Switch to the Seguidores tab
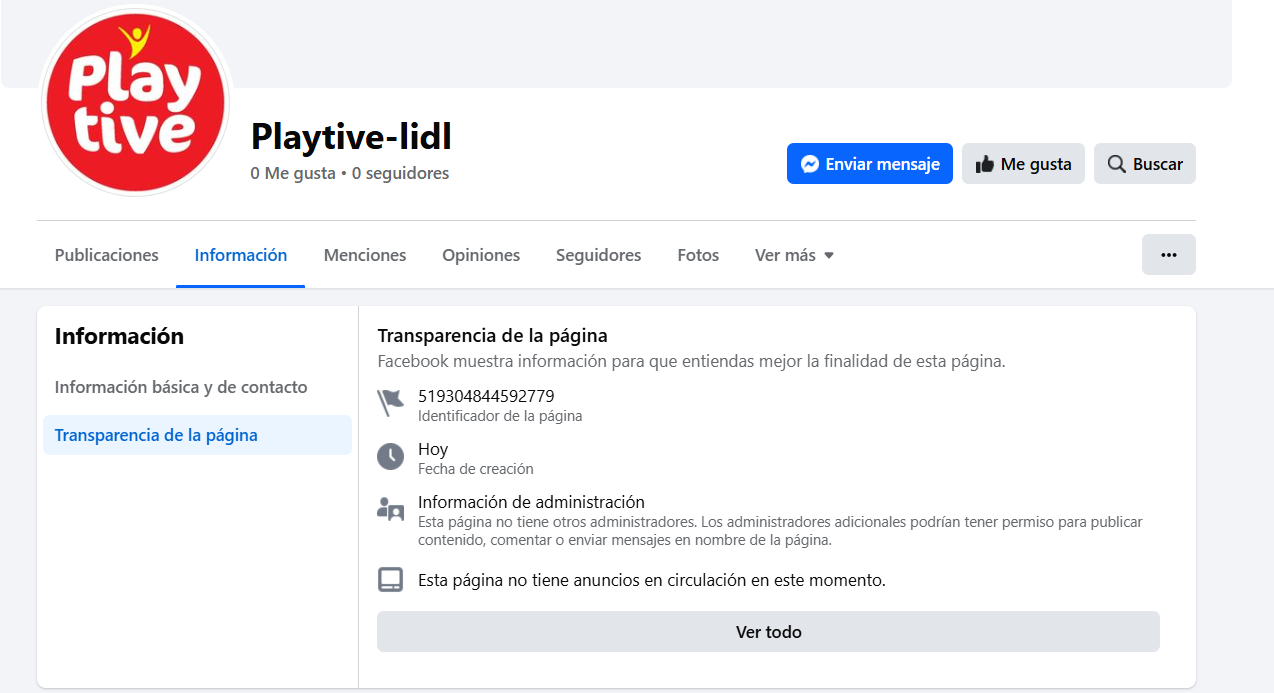1274x693 pixels. [599, 255]
